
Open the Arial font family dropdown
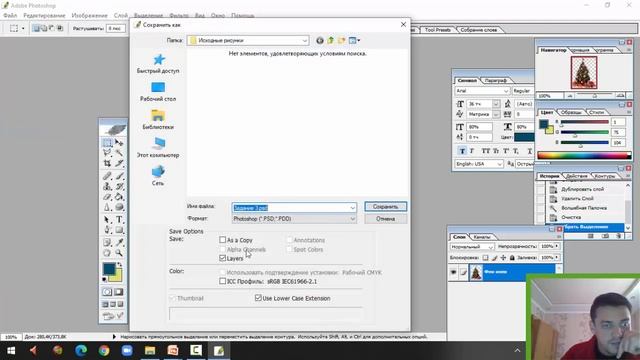click(x=506, y=91)
